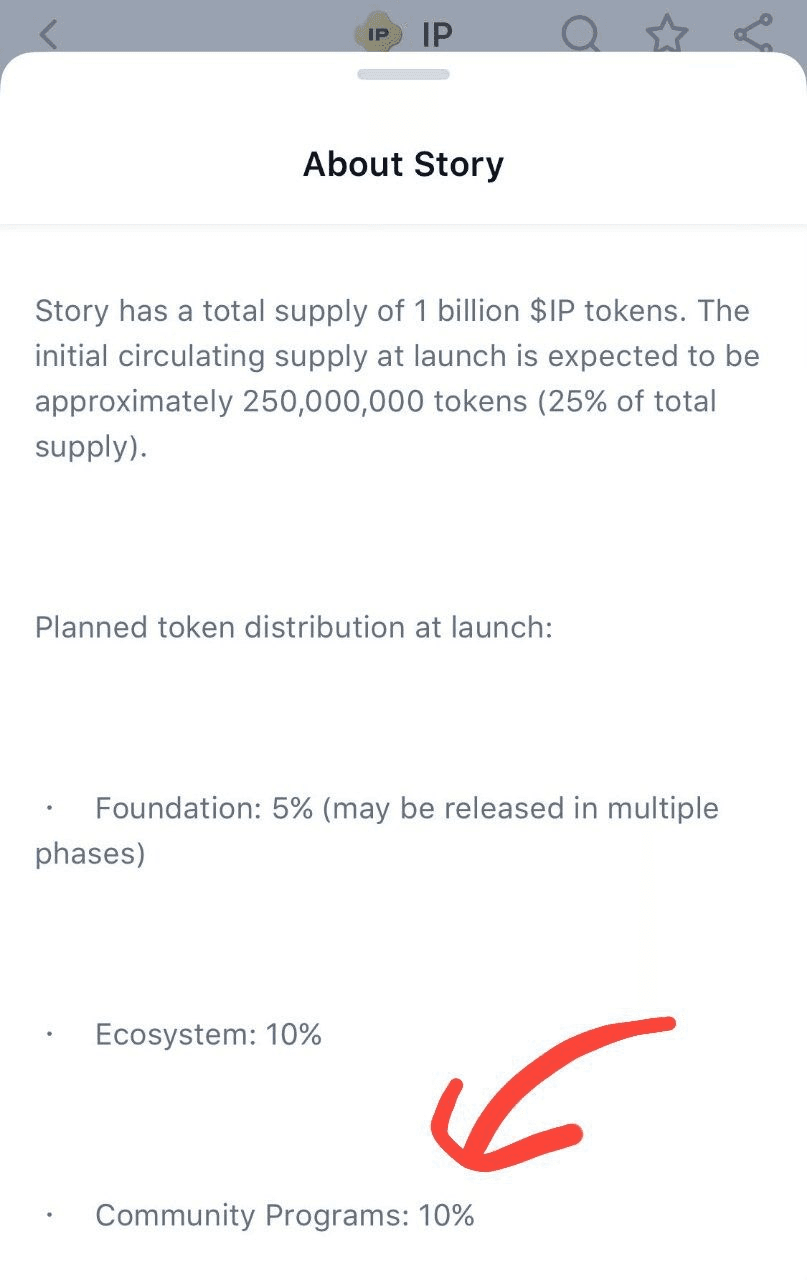
Task: Tap the Community Programs: 10% entry
Action: 284,1215
